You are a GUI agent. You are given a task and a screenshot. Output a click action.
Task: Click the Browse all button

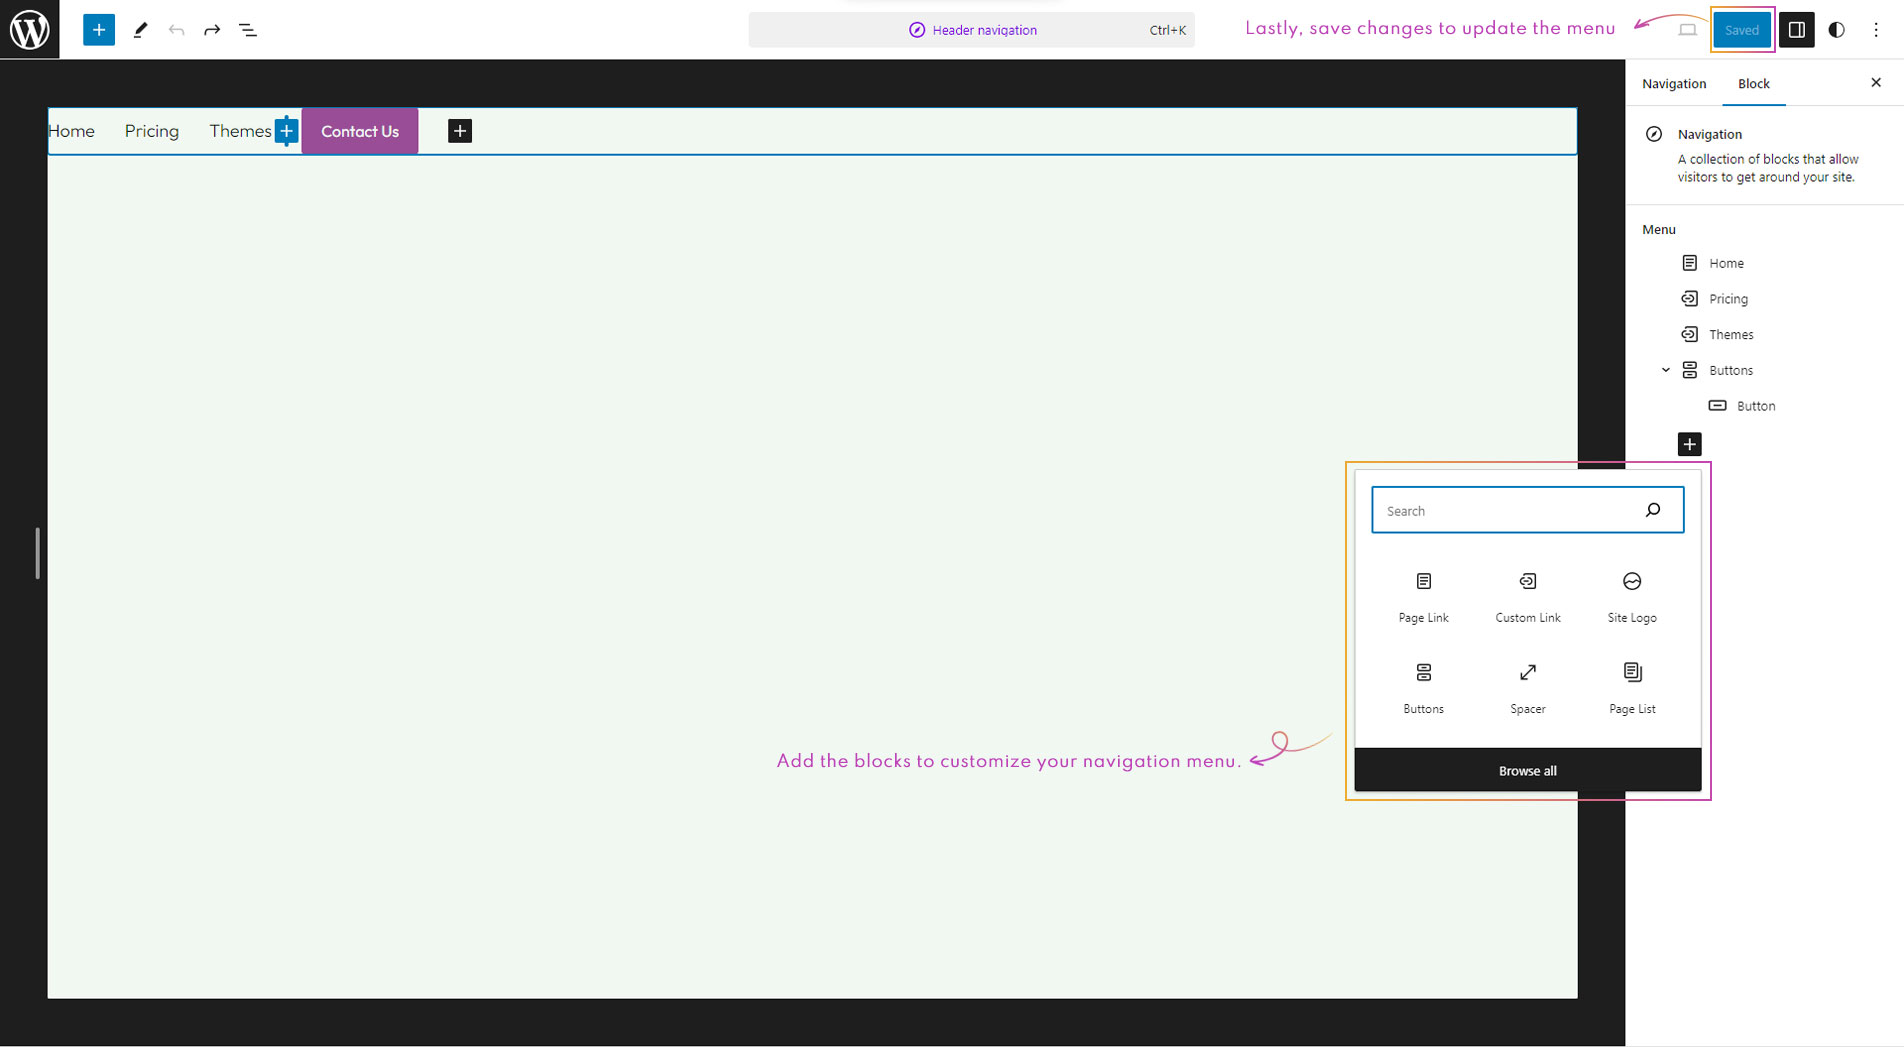[x=1527, y=771]
